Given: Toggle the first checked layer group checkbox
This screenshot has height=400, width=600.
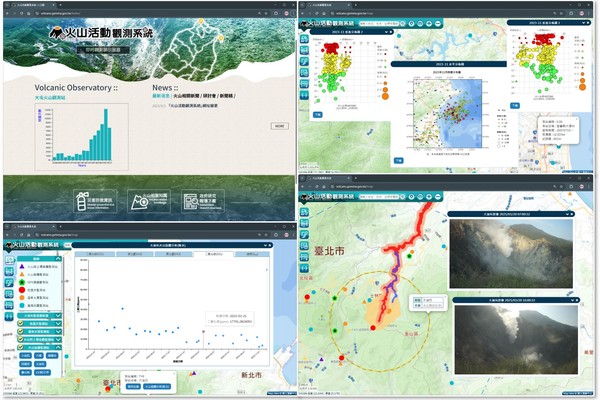Looking at the screenshot, I should coord(21,324).
